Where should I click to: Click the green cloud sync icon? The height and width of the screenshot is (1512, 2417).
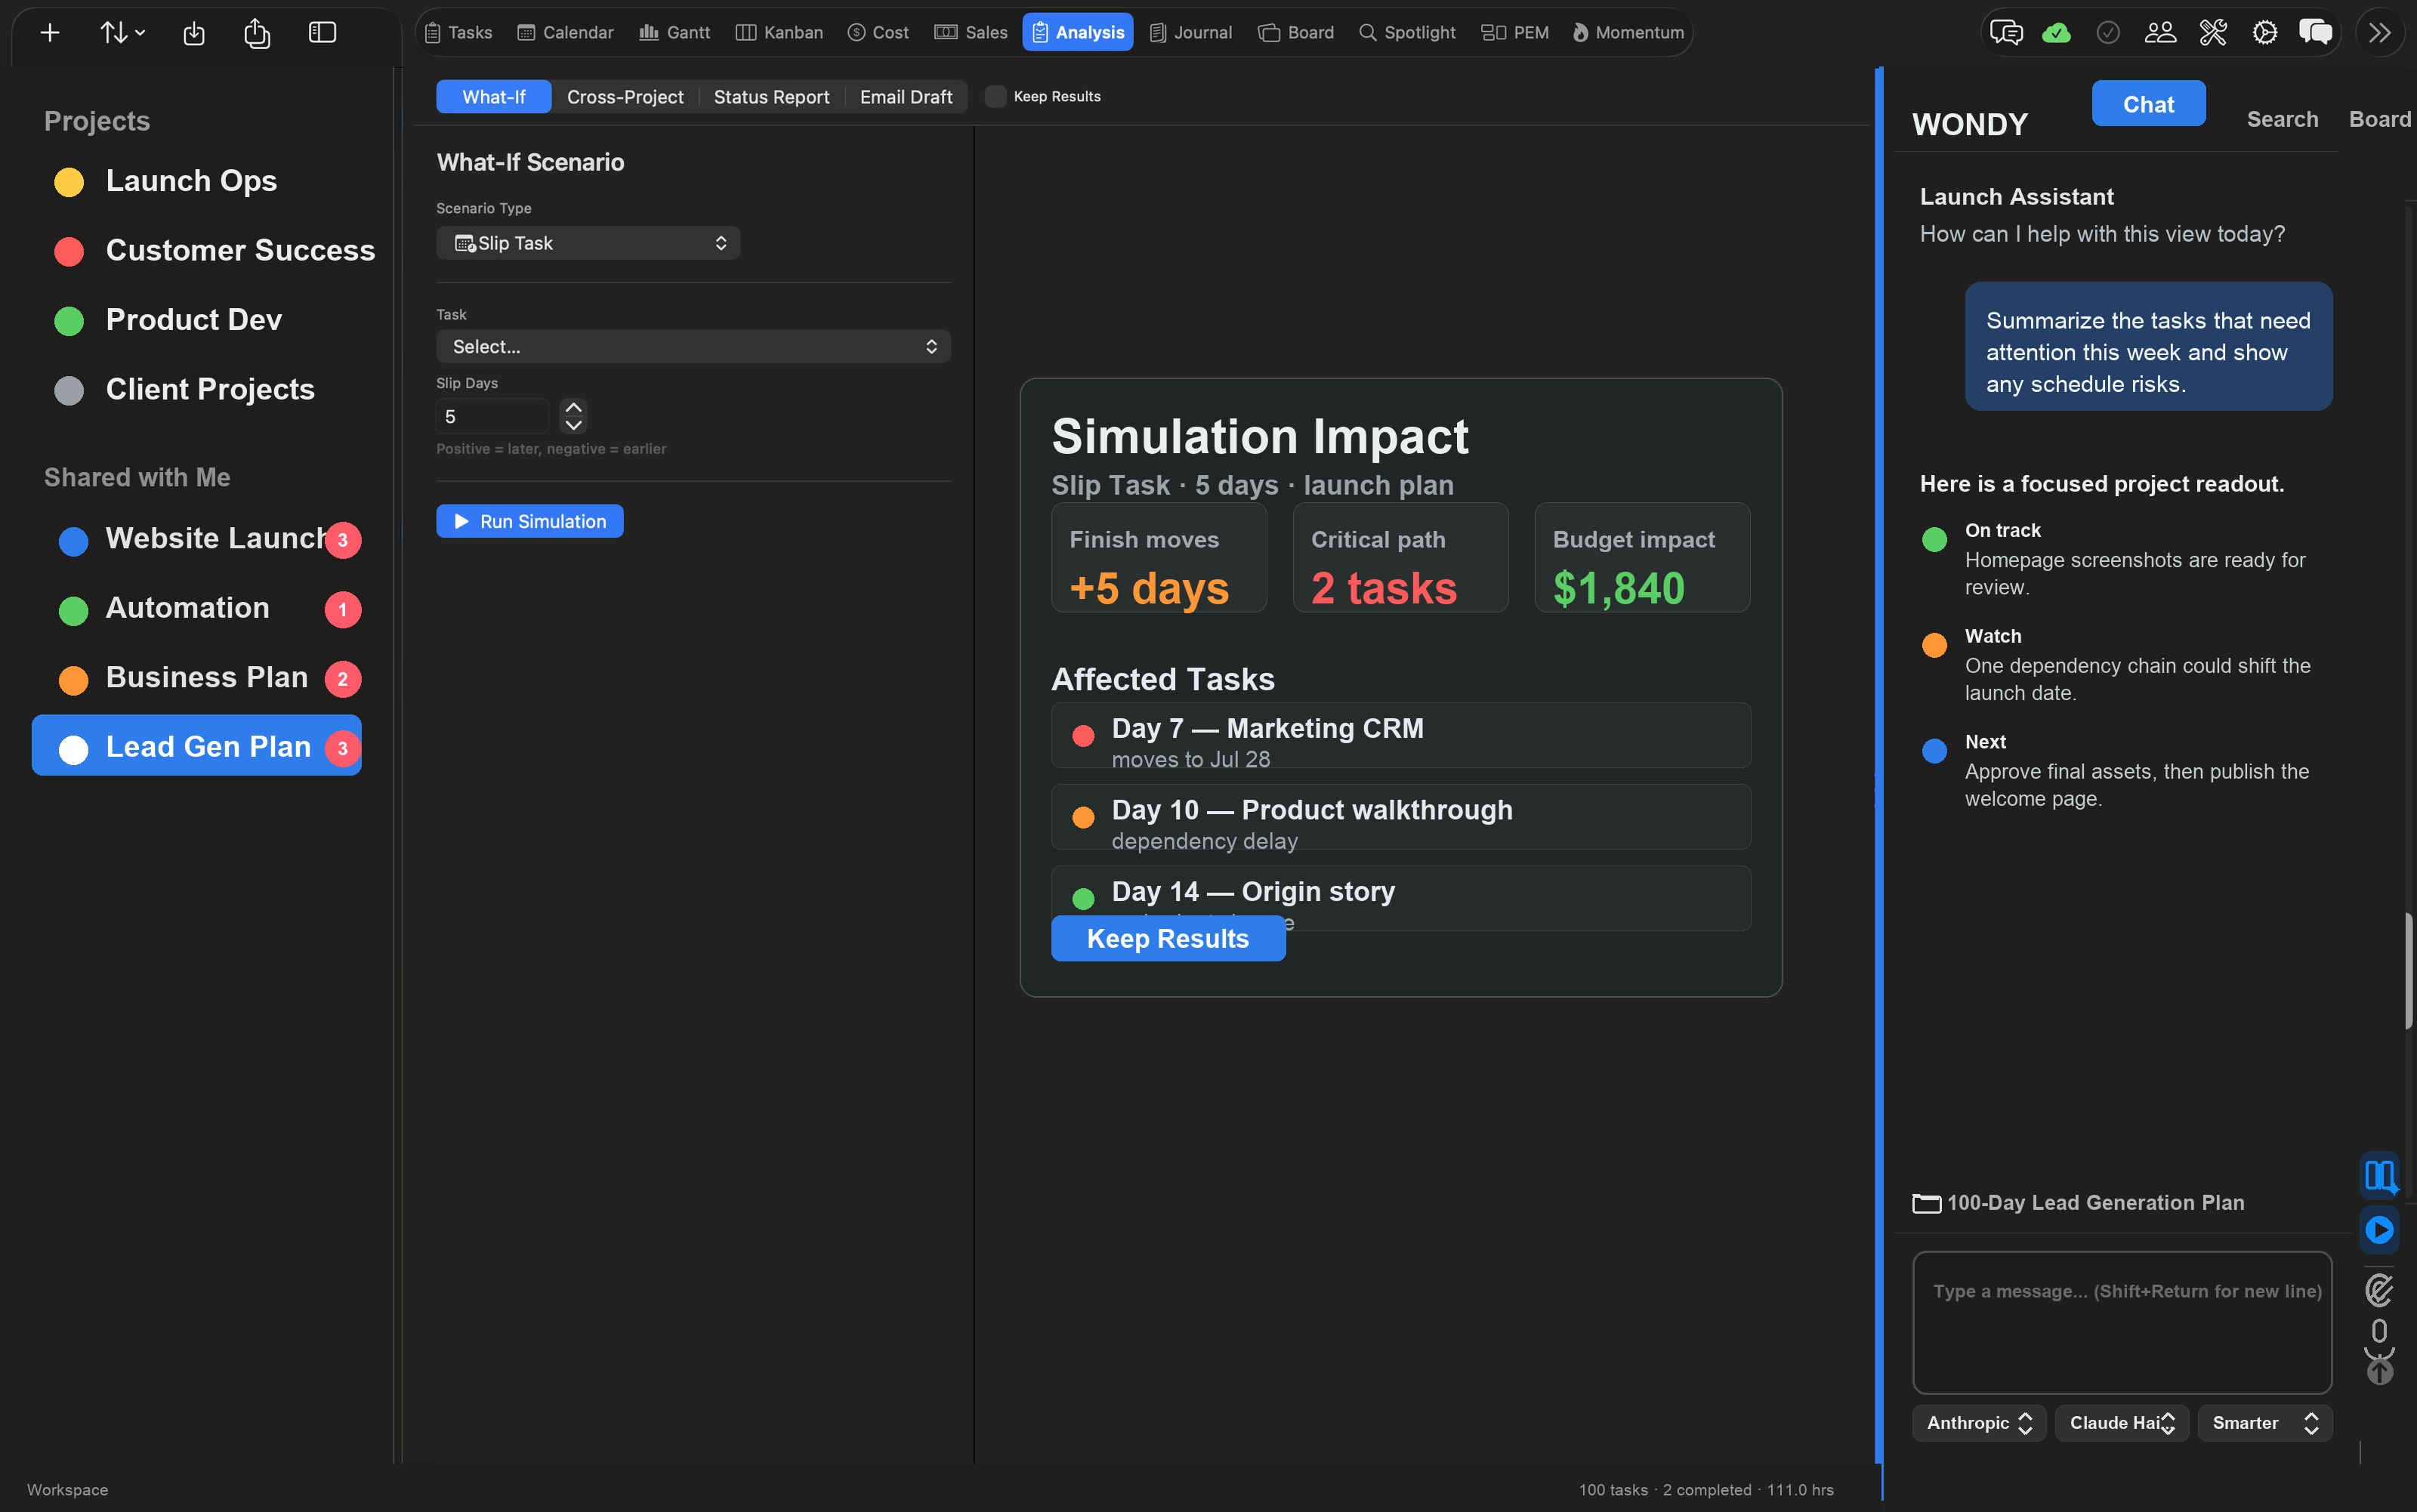[x=2056, y=33]
